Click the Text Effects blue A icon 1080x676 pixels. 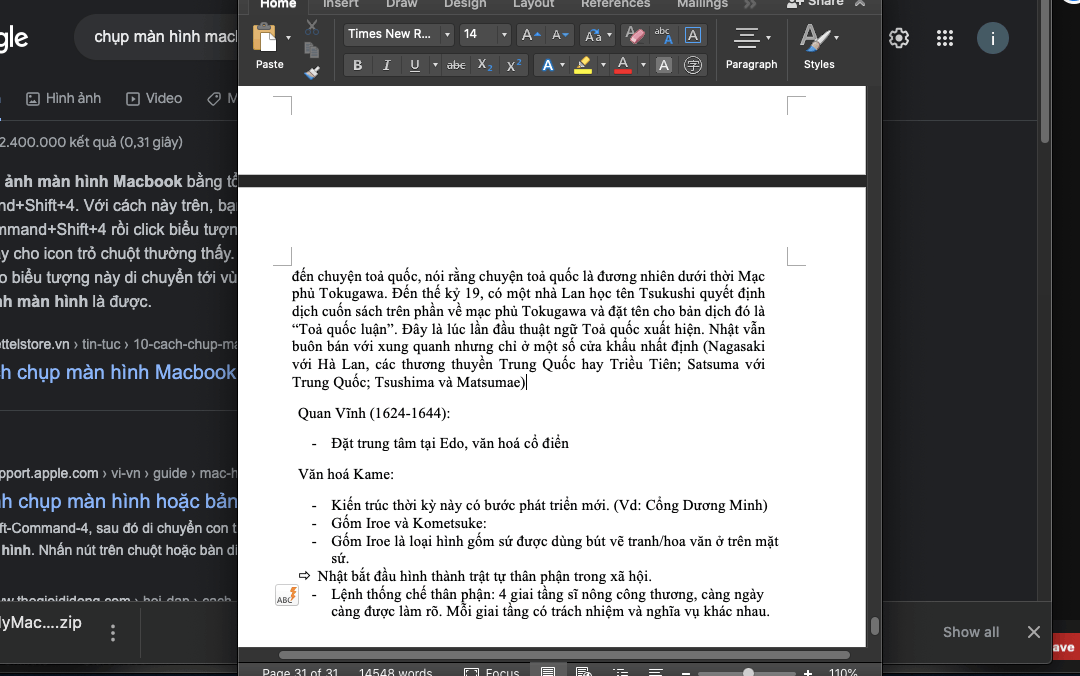tap(548, 65)
